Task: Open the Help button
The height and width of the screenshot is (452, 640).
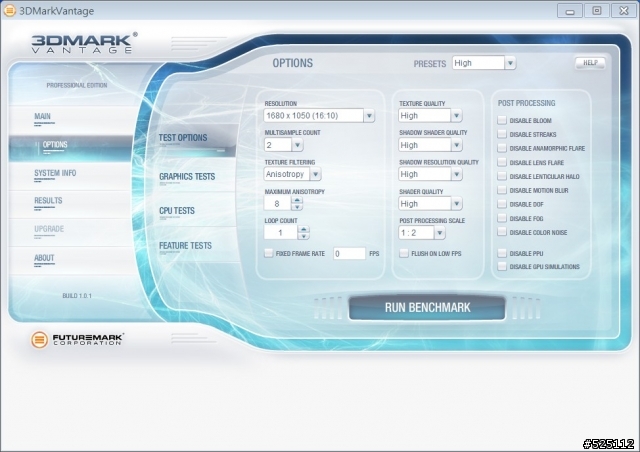Action: pos(590,63)
